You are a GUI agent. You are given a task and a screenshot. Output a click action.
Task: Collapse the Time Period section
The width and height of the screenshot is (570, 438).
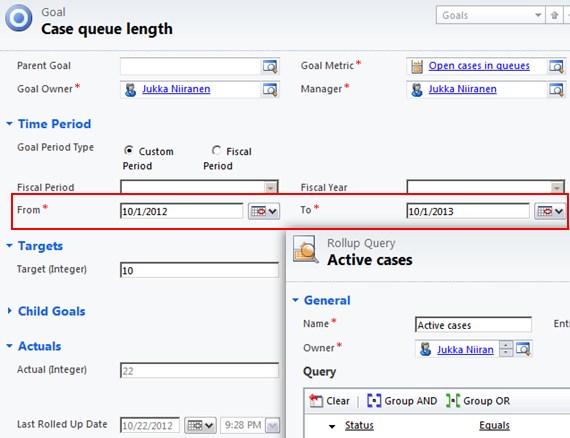9,124
